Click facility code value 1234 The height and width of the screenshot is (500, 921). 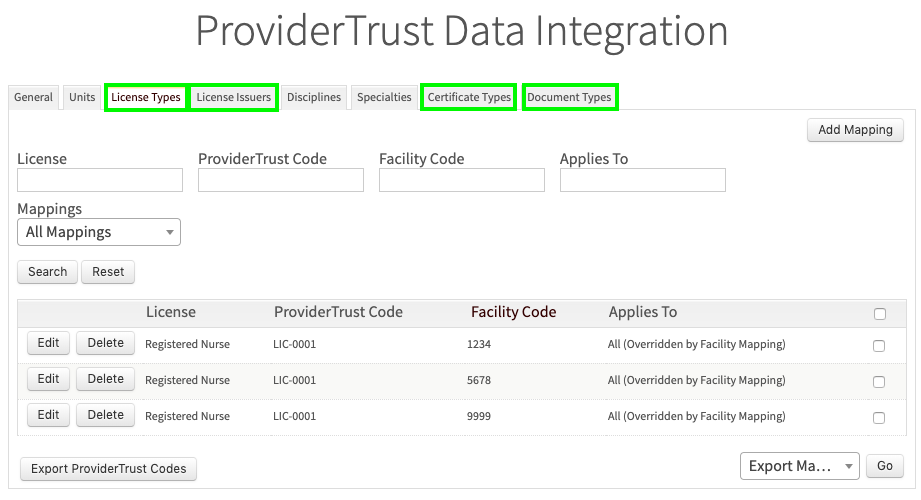coord(479,344)
